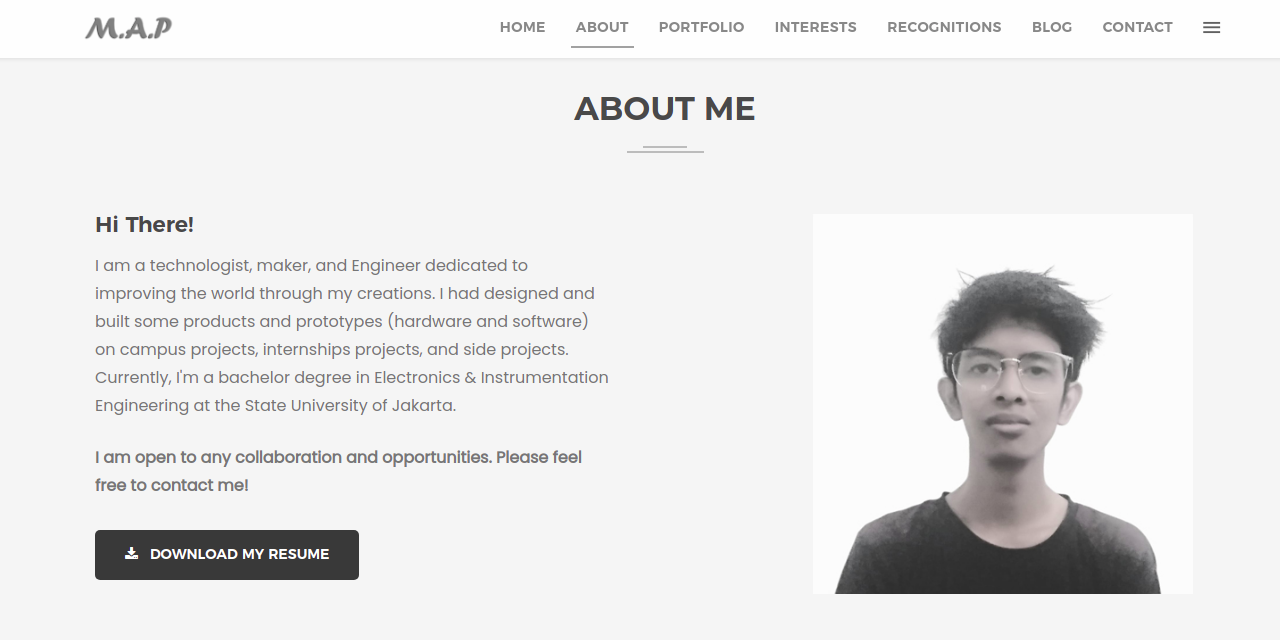Go to the RECOGNITIONS page
This screenshot has height=640, width=1280.
(x=944, y=27)
